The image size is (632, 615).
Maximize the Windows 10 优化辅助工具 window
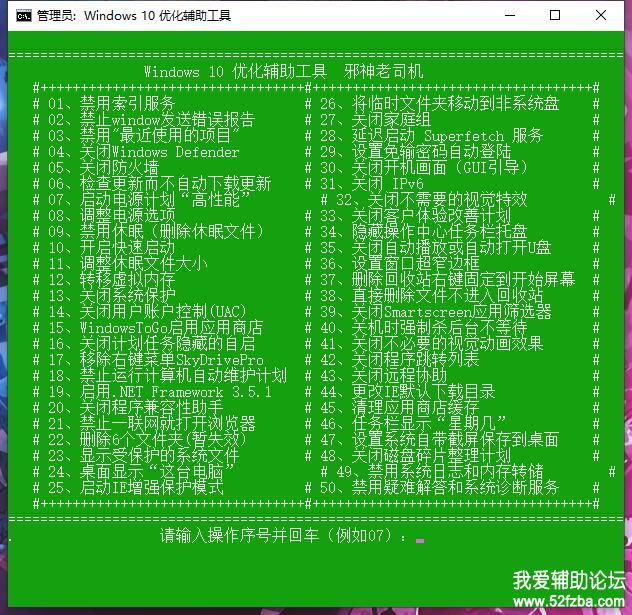[555, 15]
